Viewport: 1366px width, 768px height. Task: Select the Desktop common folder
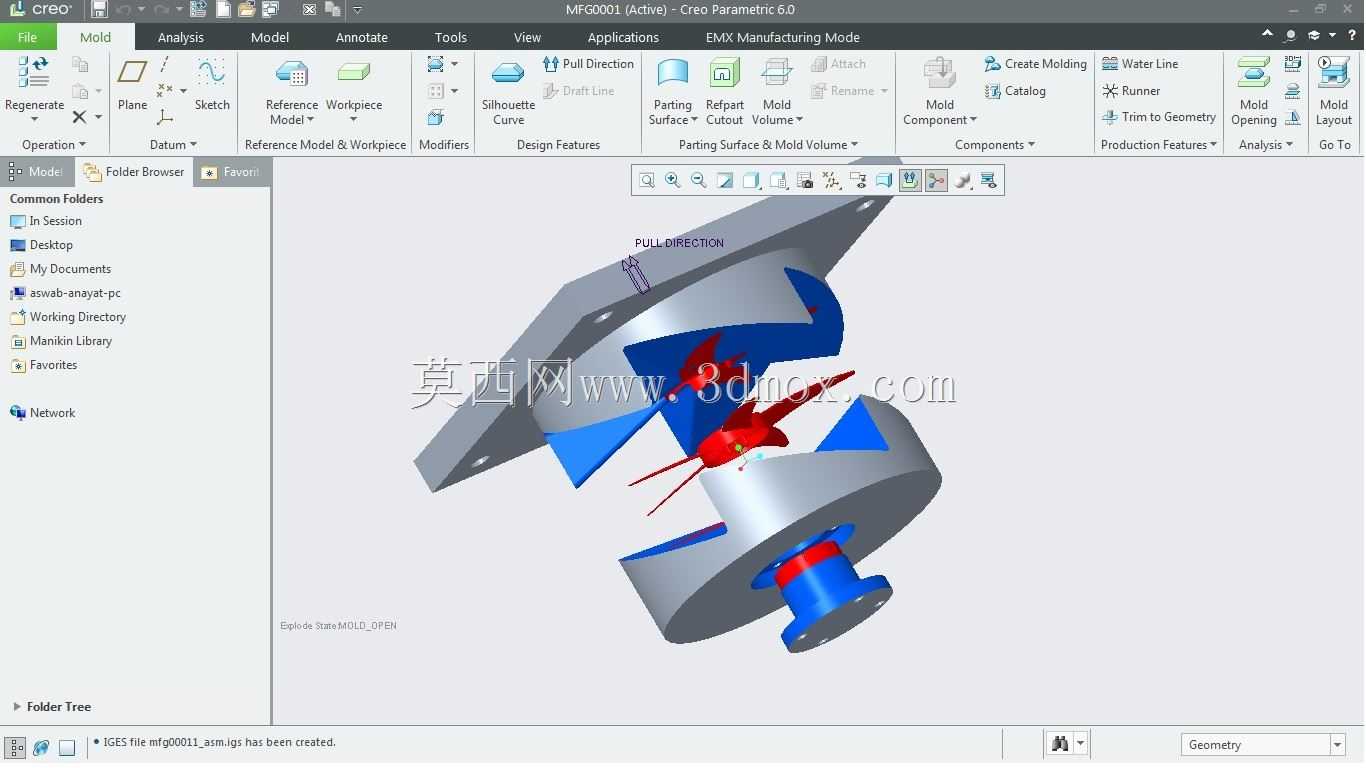pyautogui.click(x=41, y=245)
